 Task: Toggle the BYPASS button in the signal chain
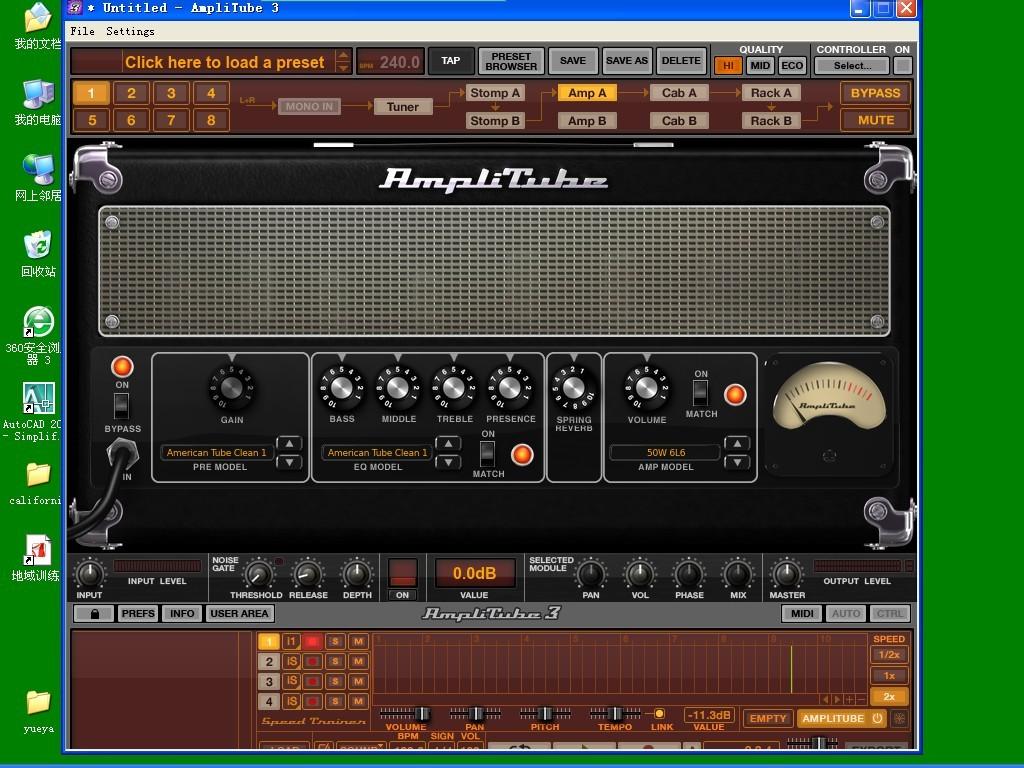875,93
